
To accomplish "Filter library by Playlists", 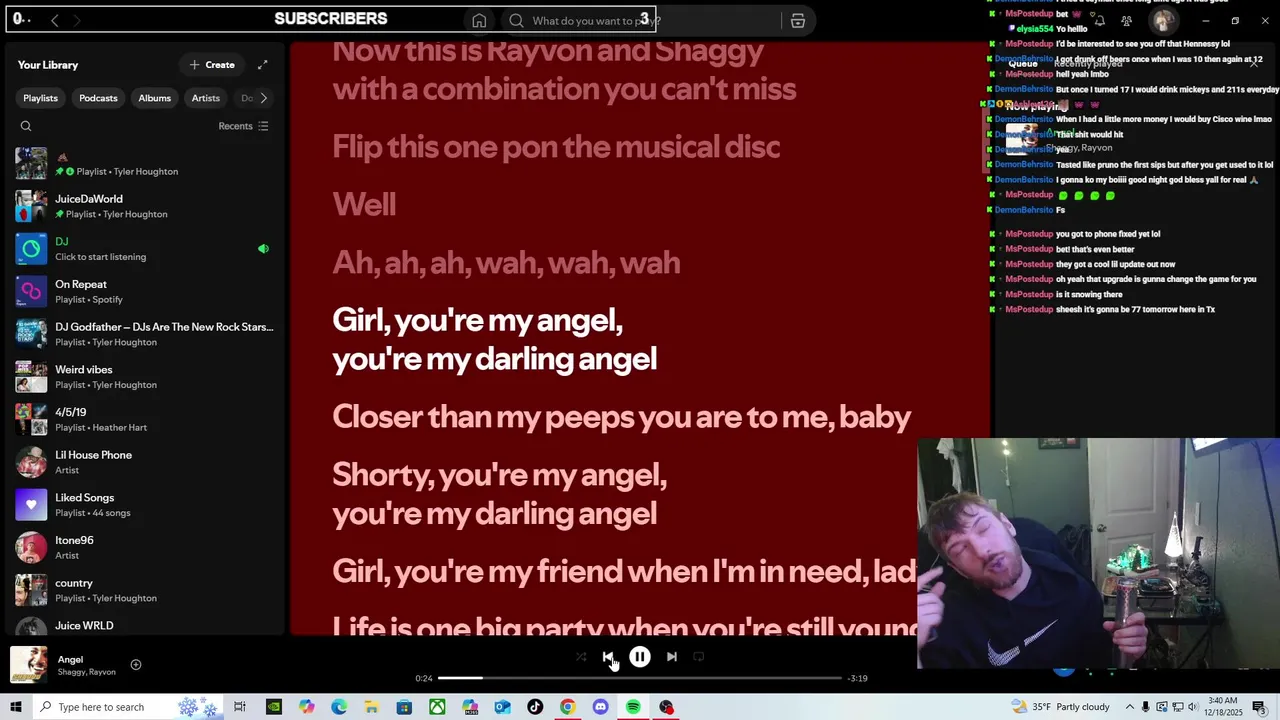I will 40,98.
